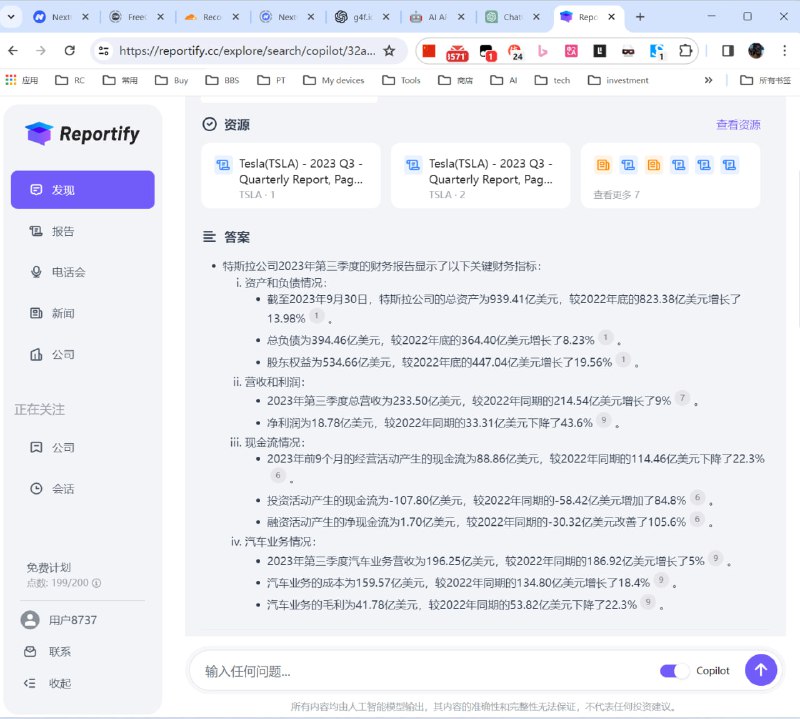Open 电话会 via the microphone icon
Image resolution: width=800 pixels, height=719 pixels.
click(x=35, y=272)
